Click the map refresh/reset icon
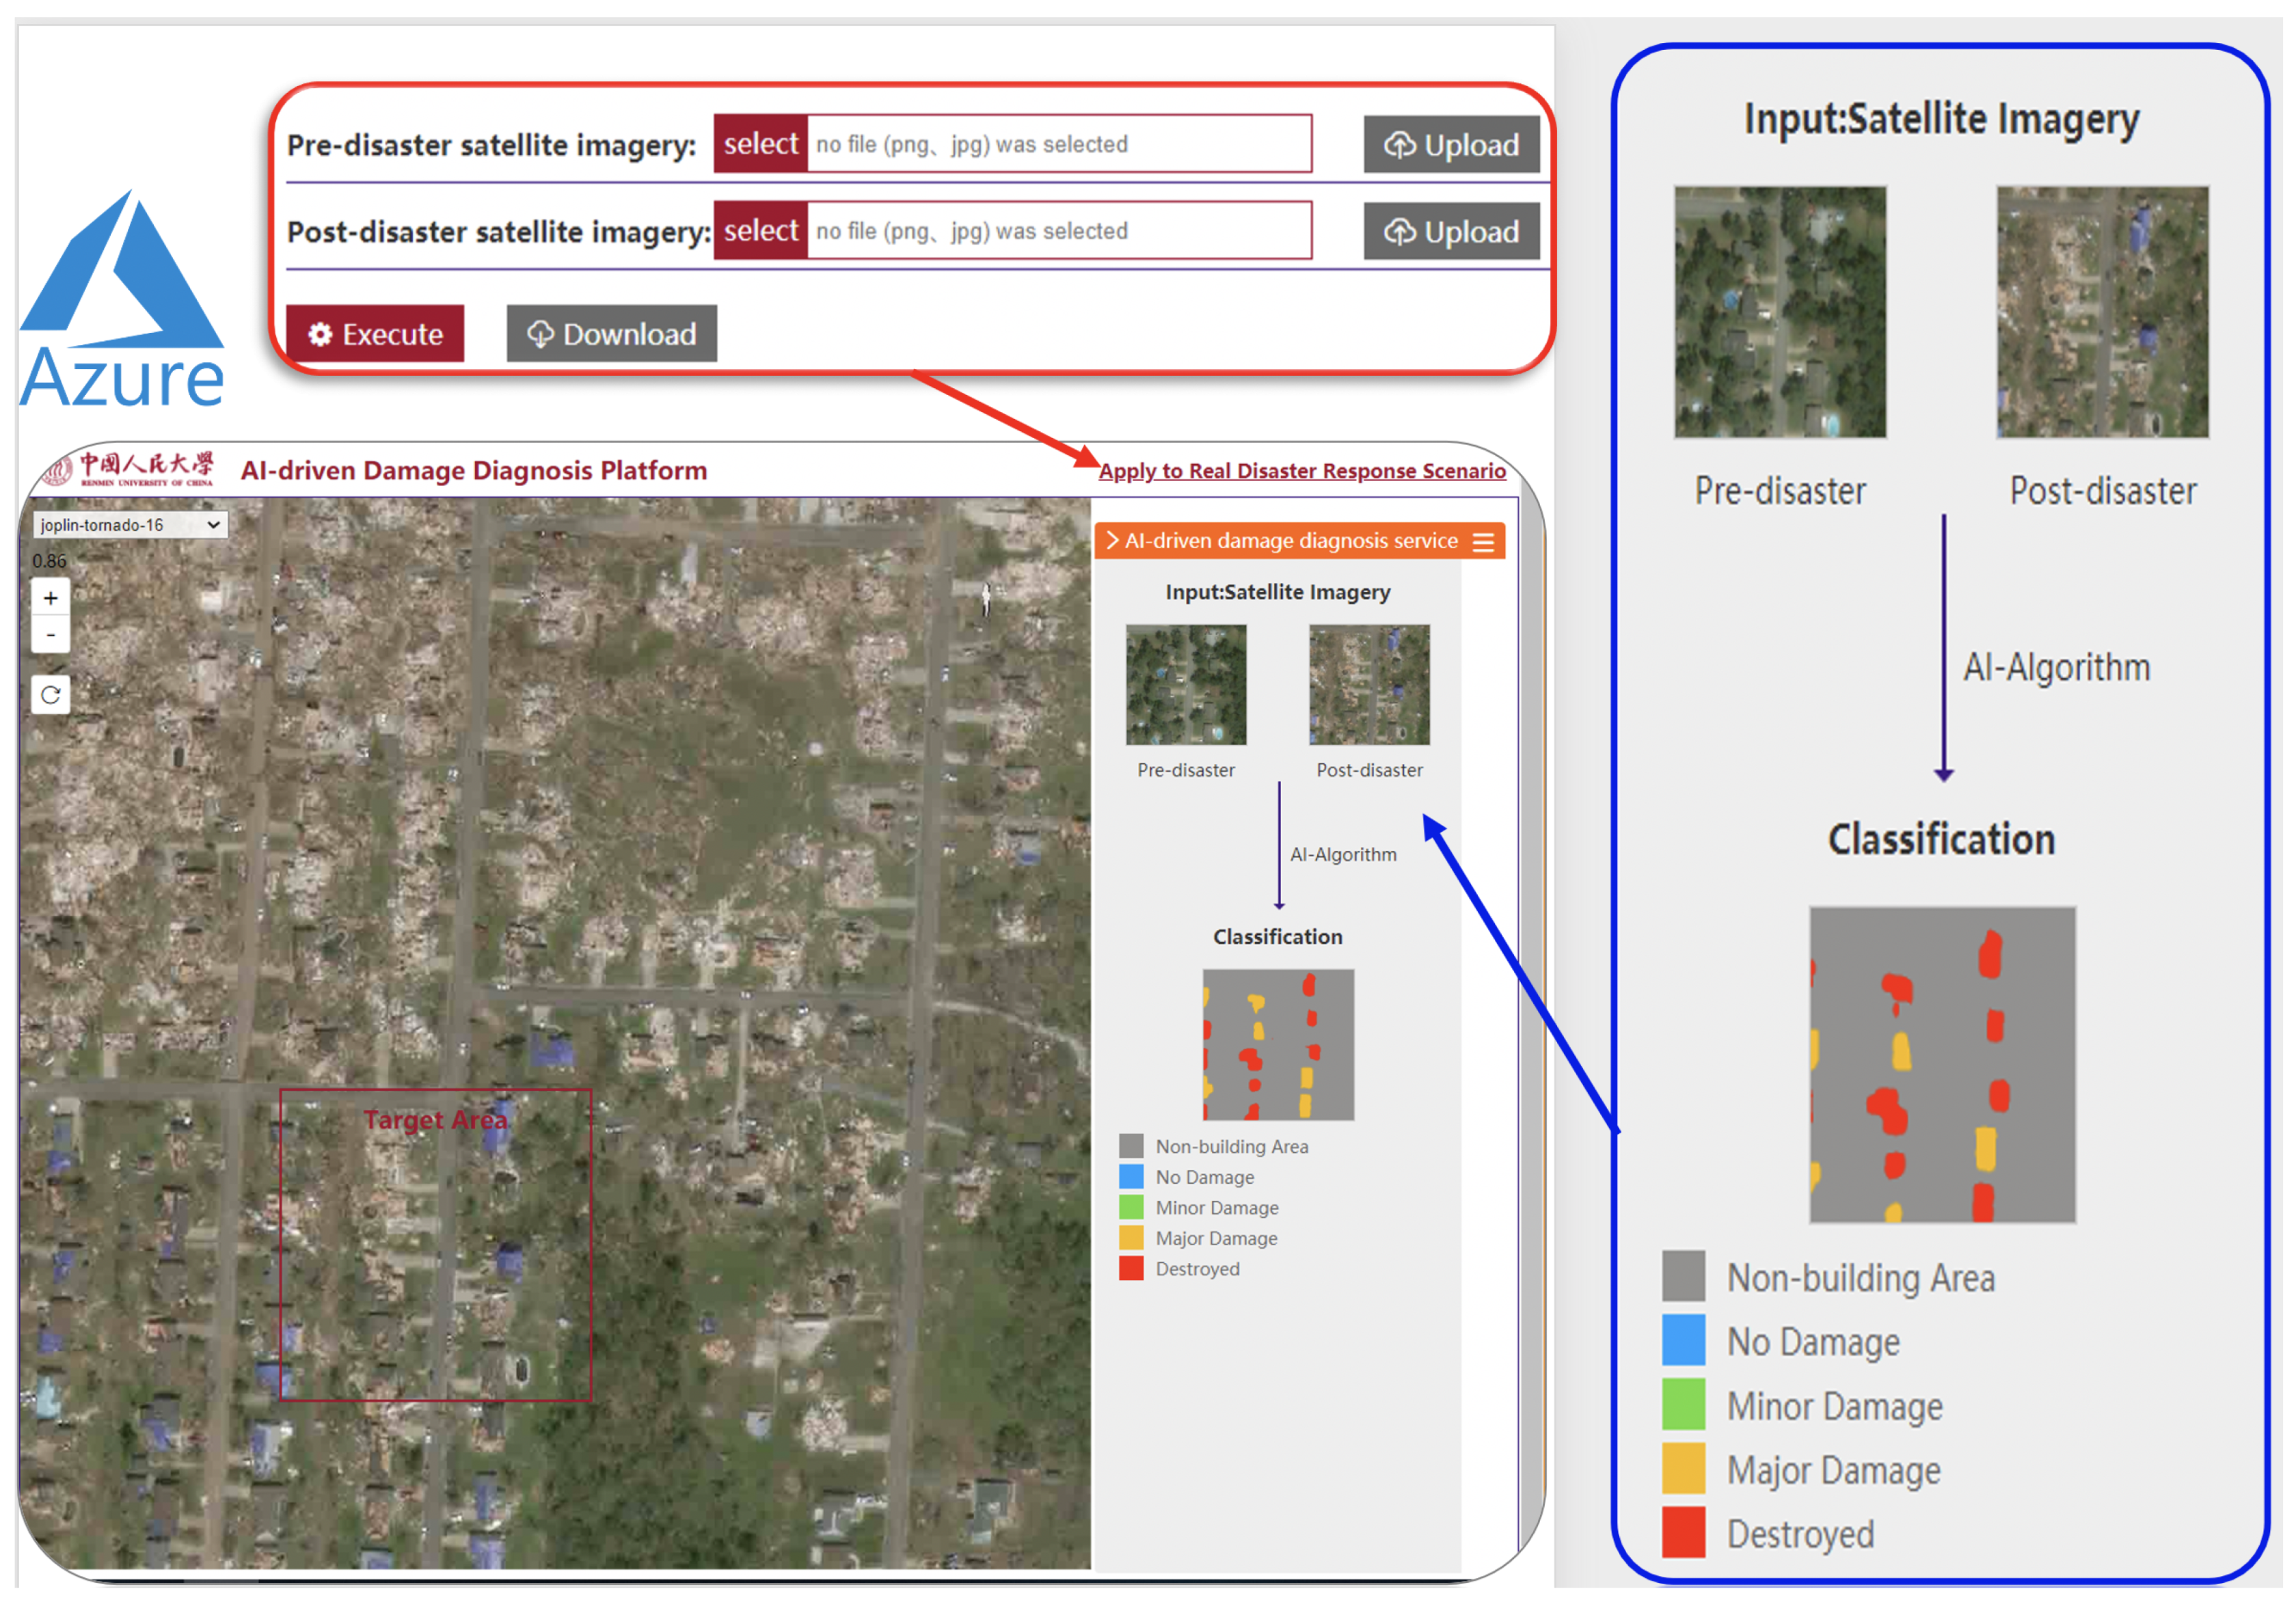 click(x=50, y=694)
